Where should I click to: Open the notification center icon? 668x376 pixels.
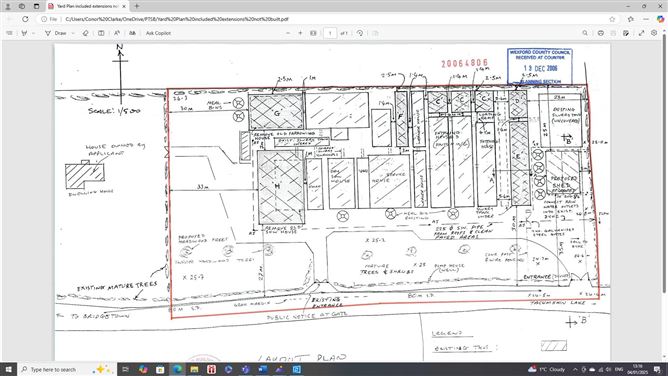657,369
